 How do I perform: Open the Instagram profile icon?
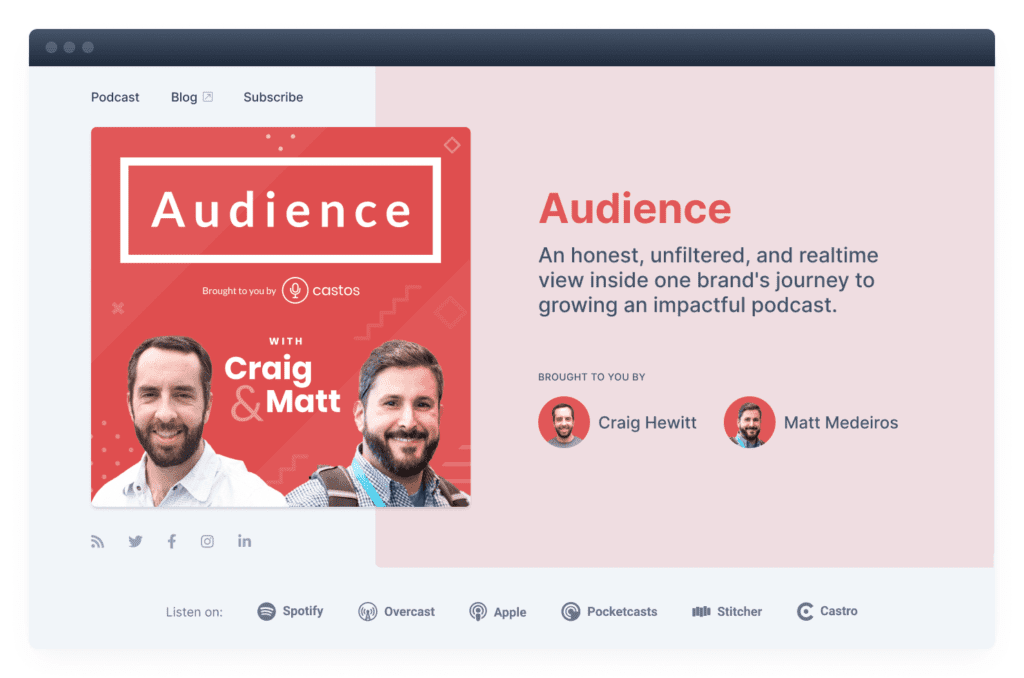(x=207, y=542)
